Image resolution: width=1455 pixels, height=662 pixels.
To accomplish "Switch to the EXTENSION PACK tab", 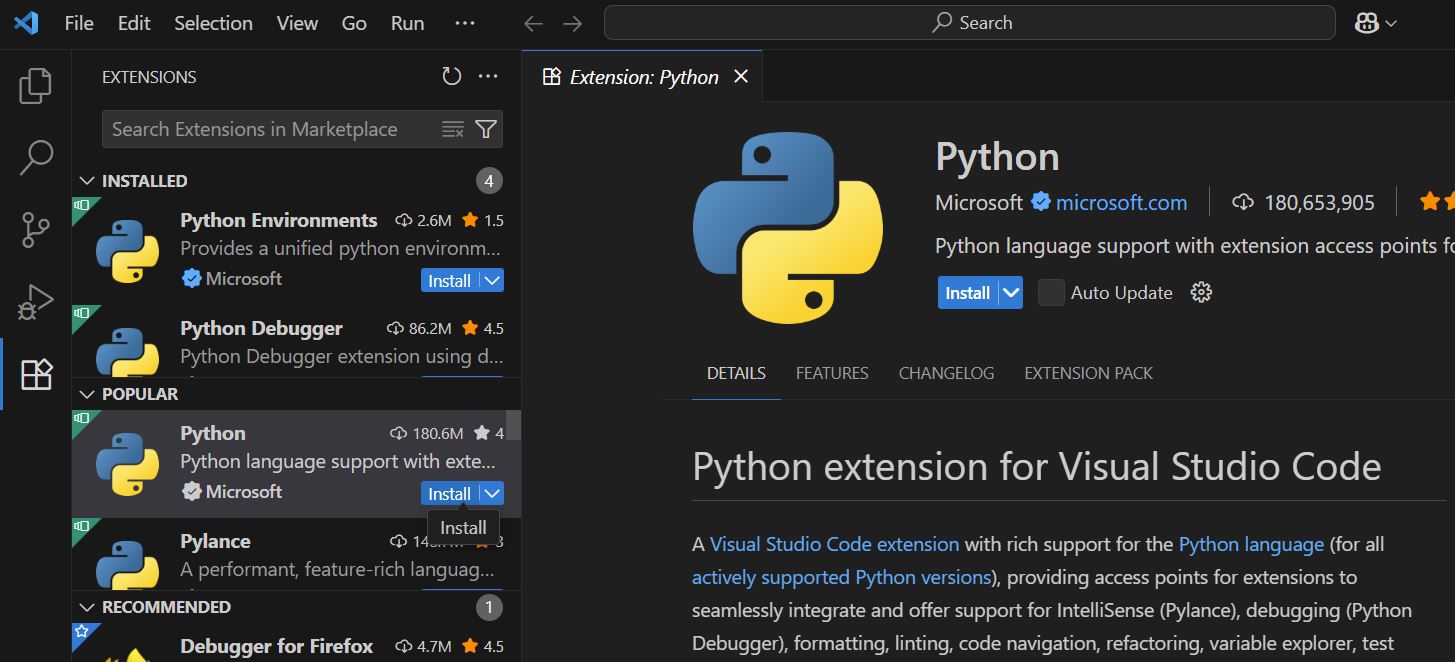I will pyautogui.click(x=1088, y=373).
